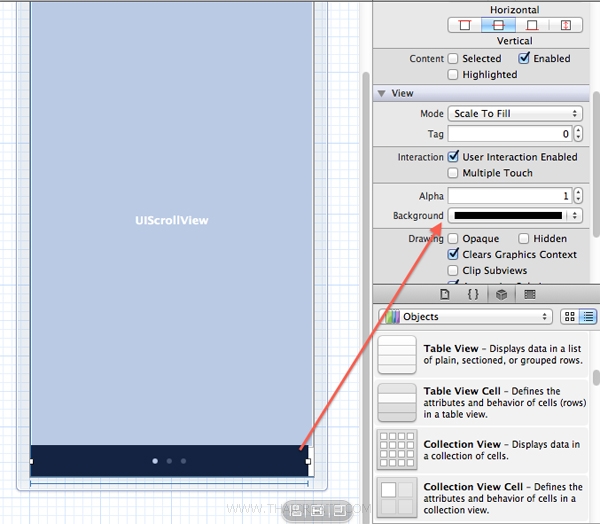This screenshot has height=524, width=600.
Task: Switch library to list view
Action: click(588, 317)
